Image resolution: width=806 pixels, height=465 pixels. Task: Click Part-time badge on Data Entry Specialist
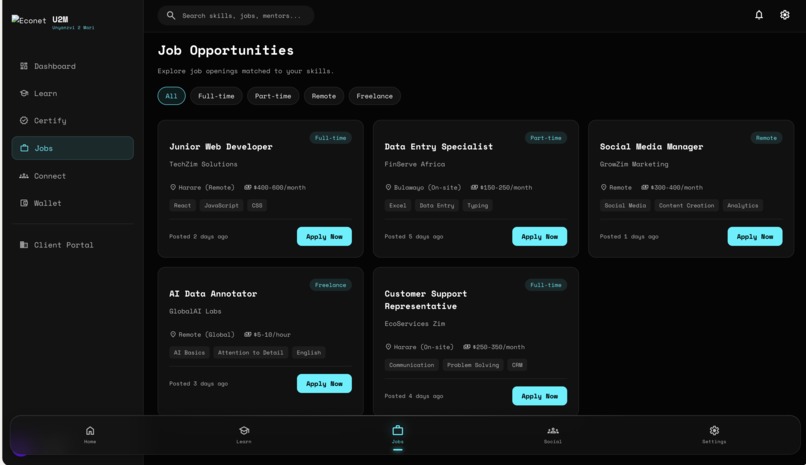[x=546, y=138]
